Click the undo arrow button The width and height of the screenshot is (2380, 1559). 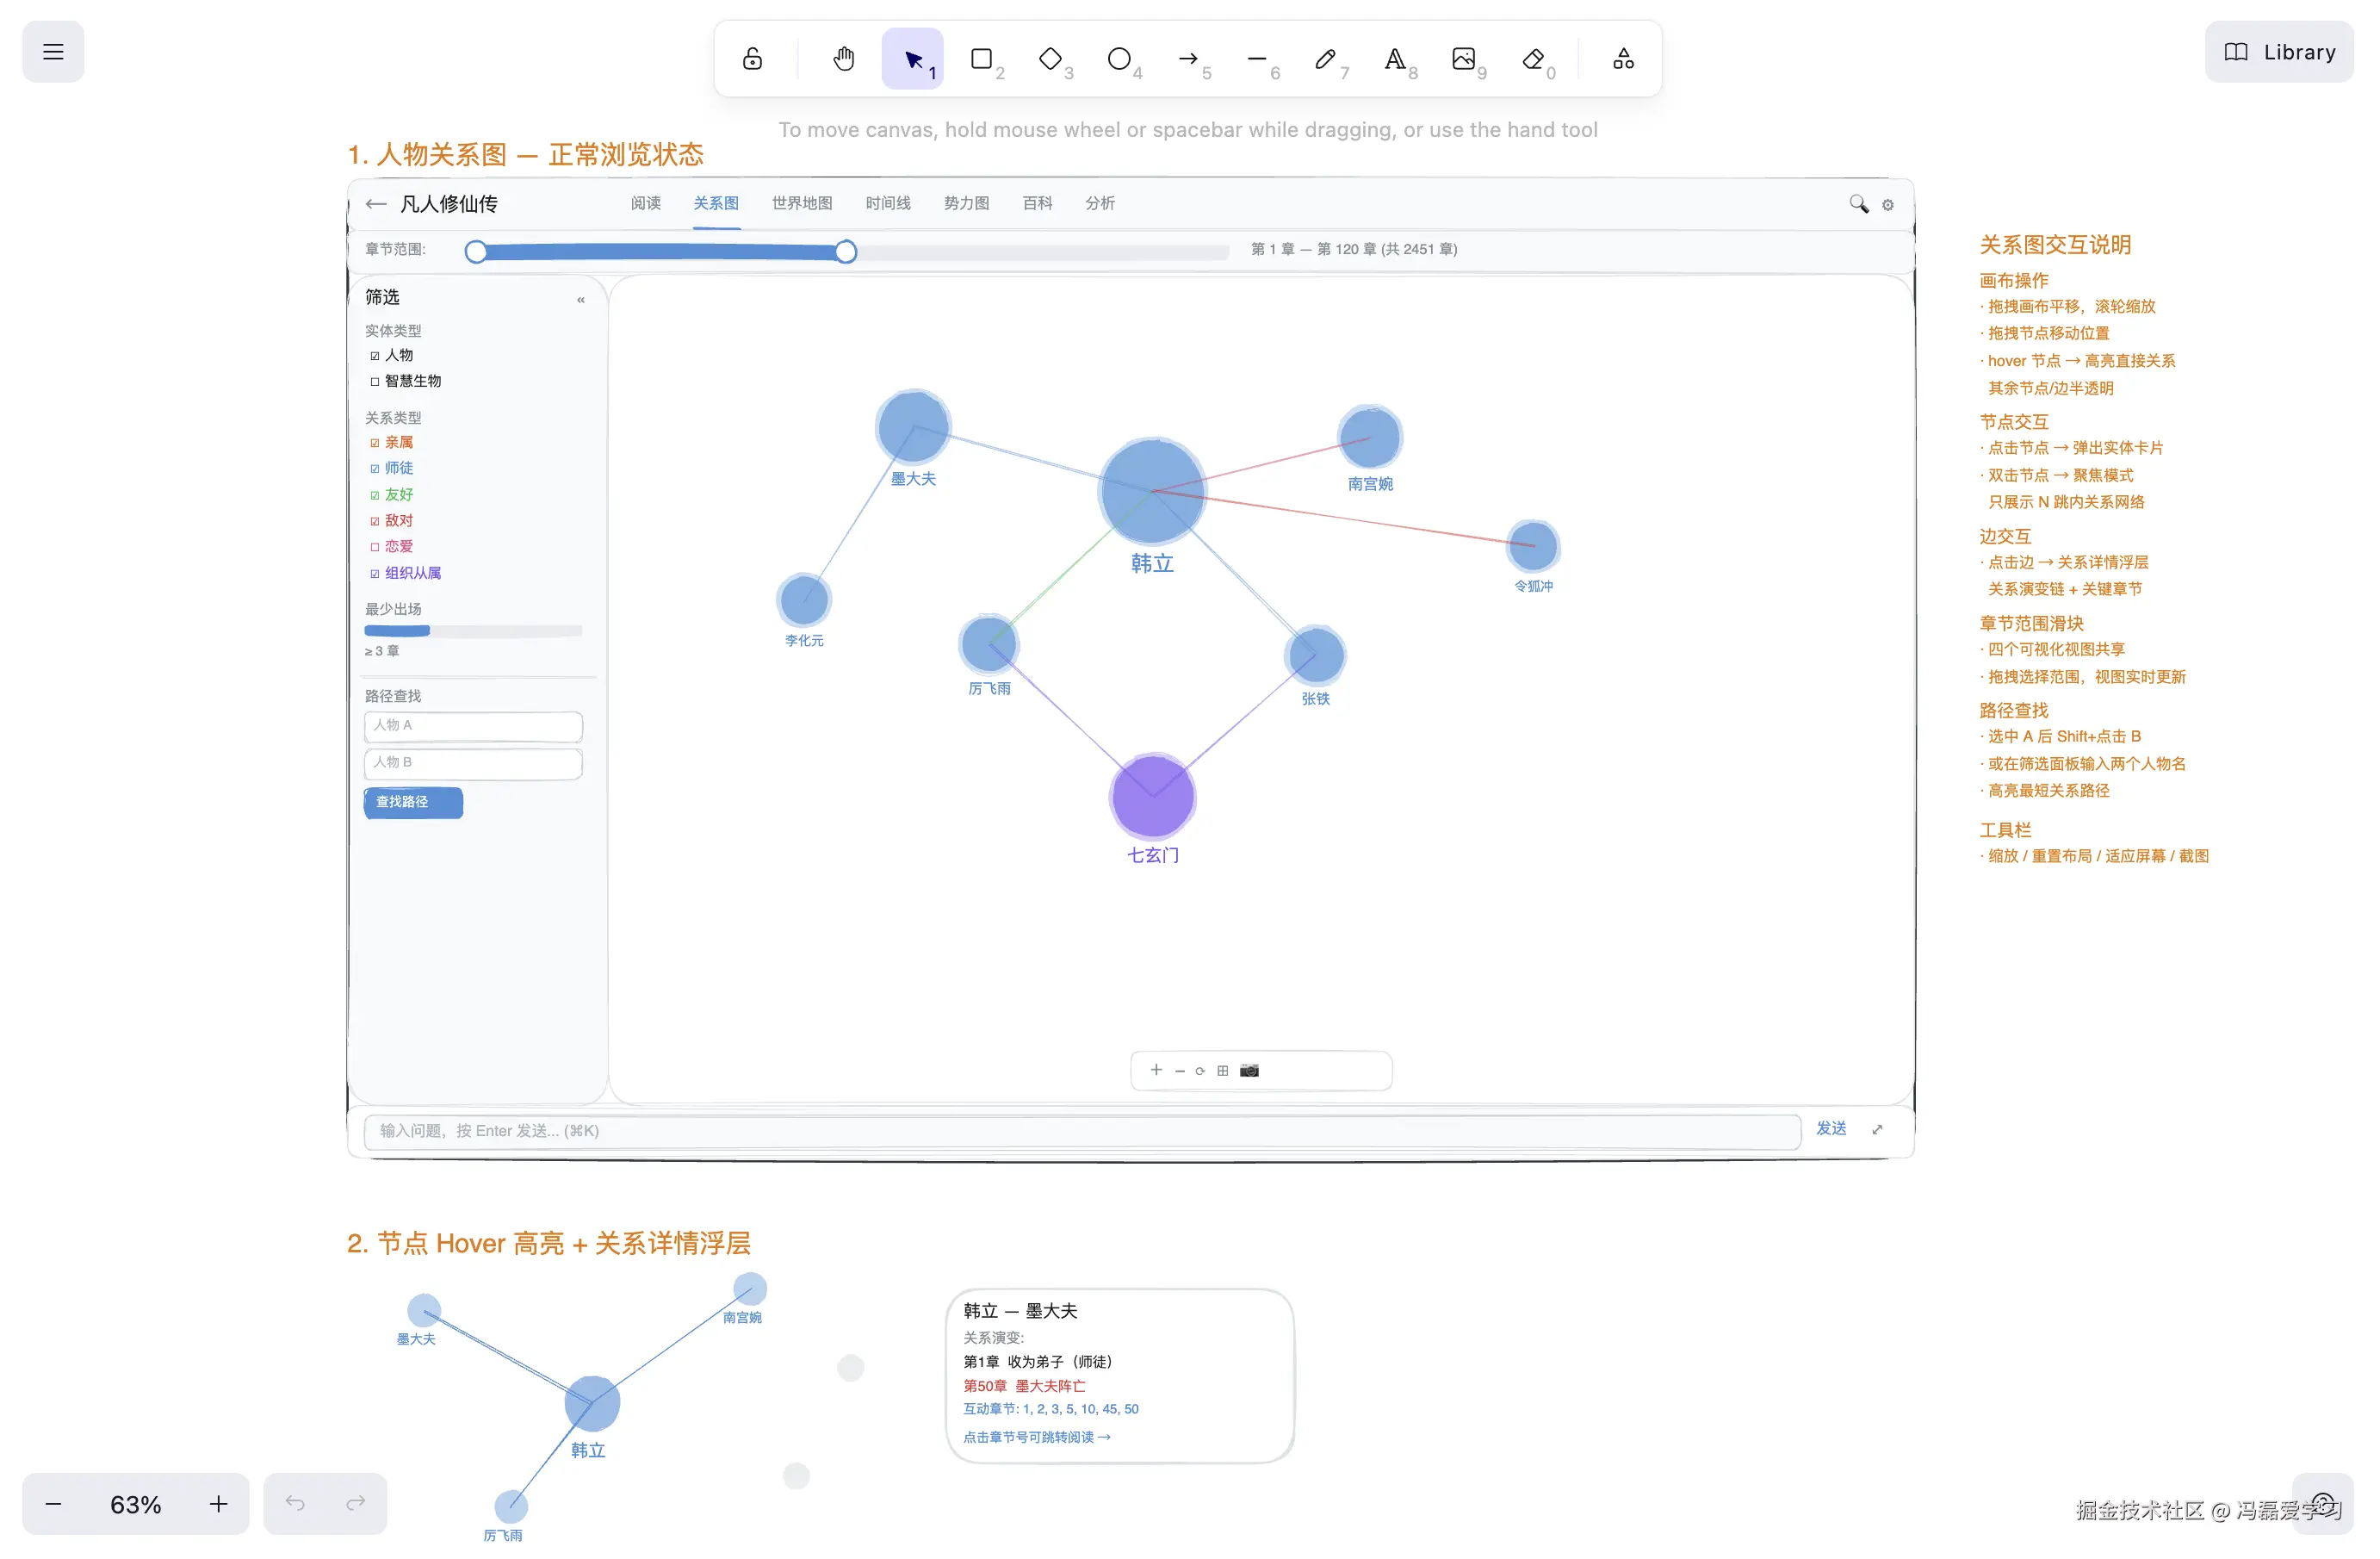[295, 1503]
